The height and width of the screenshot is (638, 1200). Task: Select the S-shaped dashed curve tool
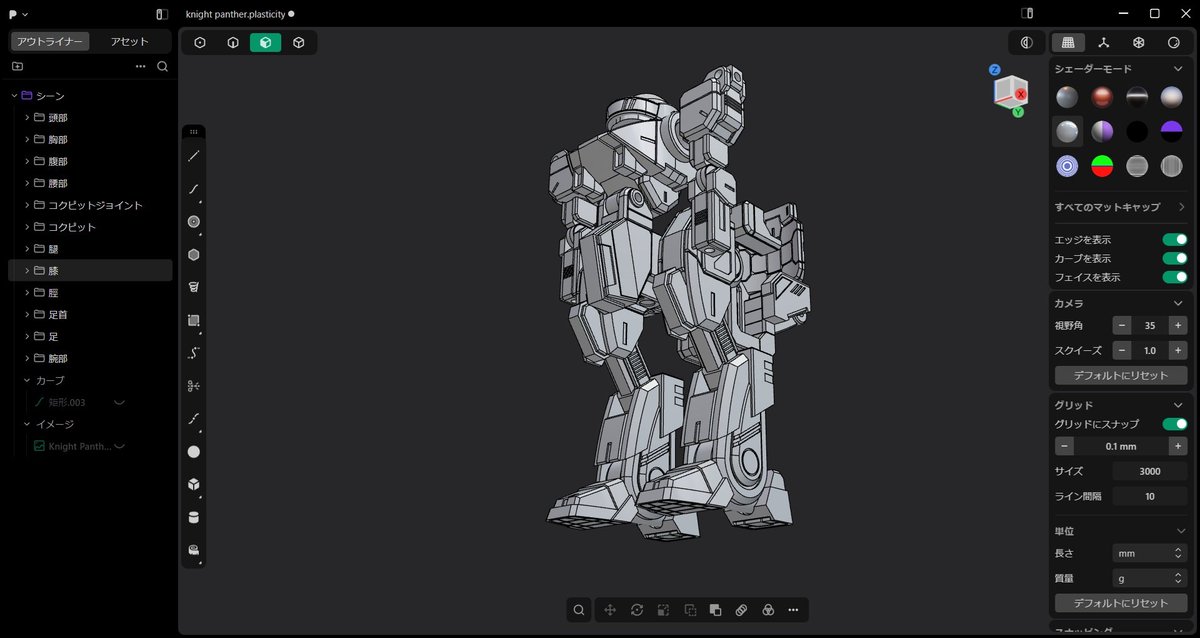pos(194,353)
